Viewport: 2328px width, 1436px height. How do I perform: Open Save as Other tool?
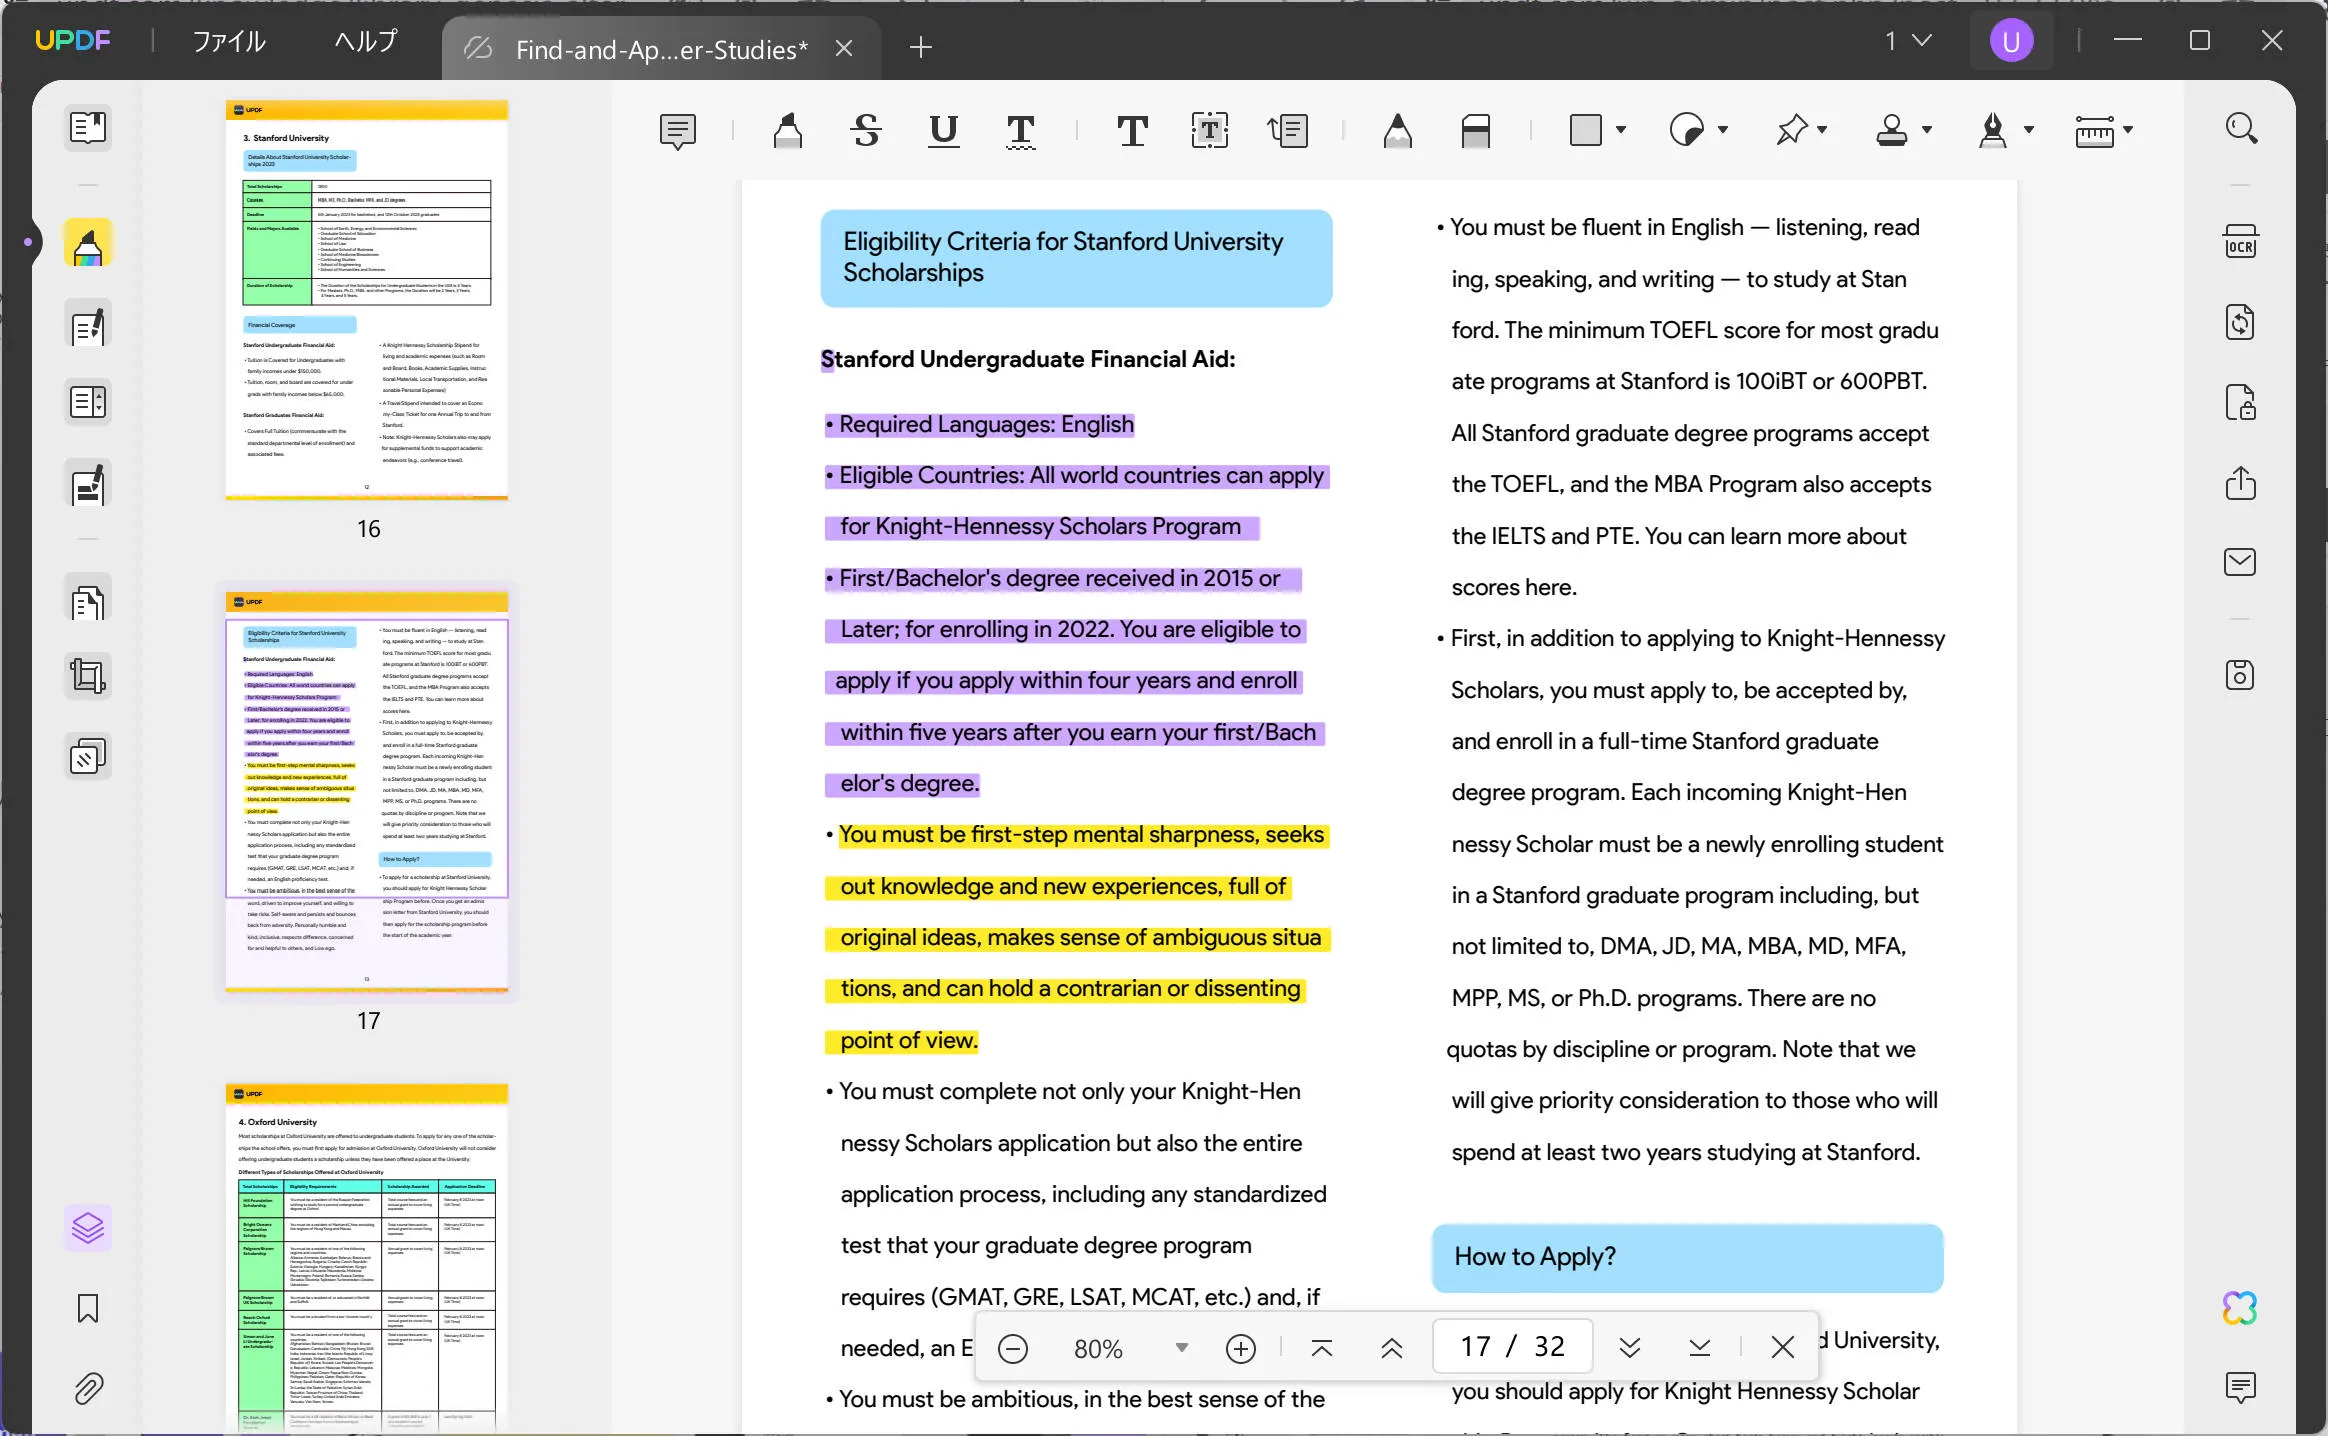click(2240, 676)
